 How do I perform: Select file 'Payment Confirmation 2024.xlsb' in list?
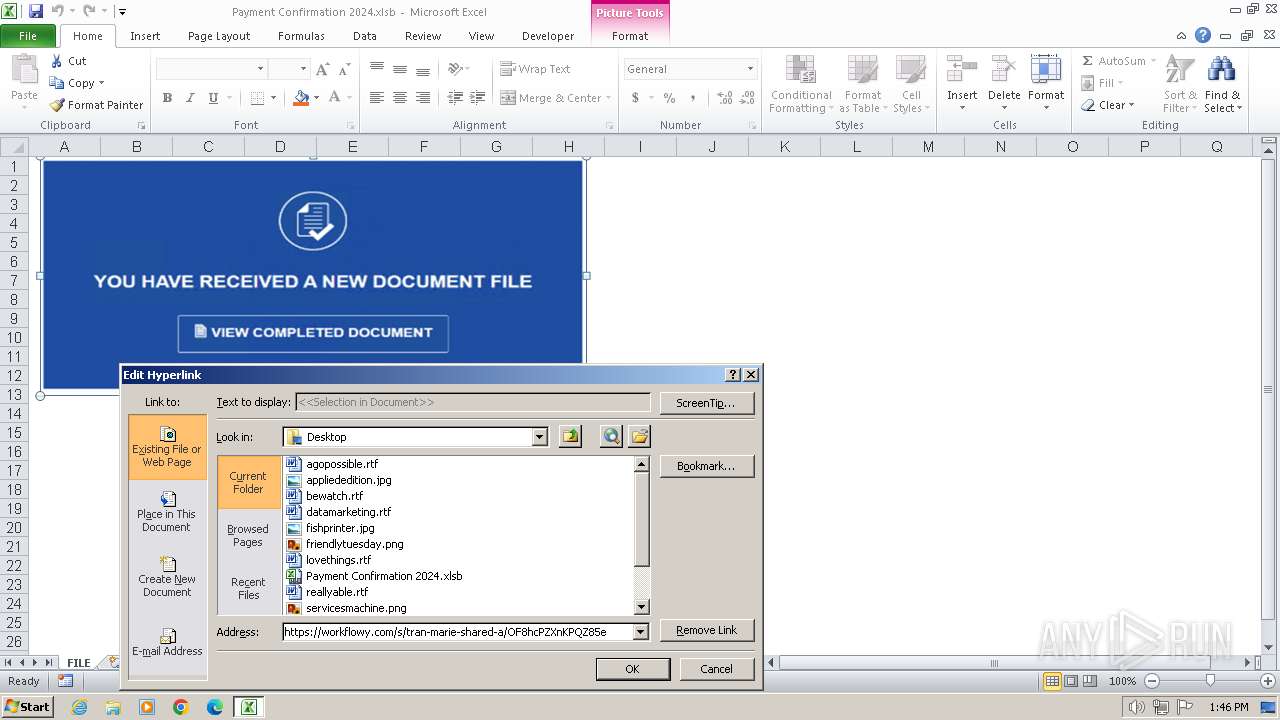click(x=384, y=576)
